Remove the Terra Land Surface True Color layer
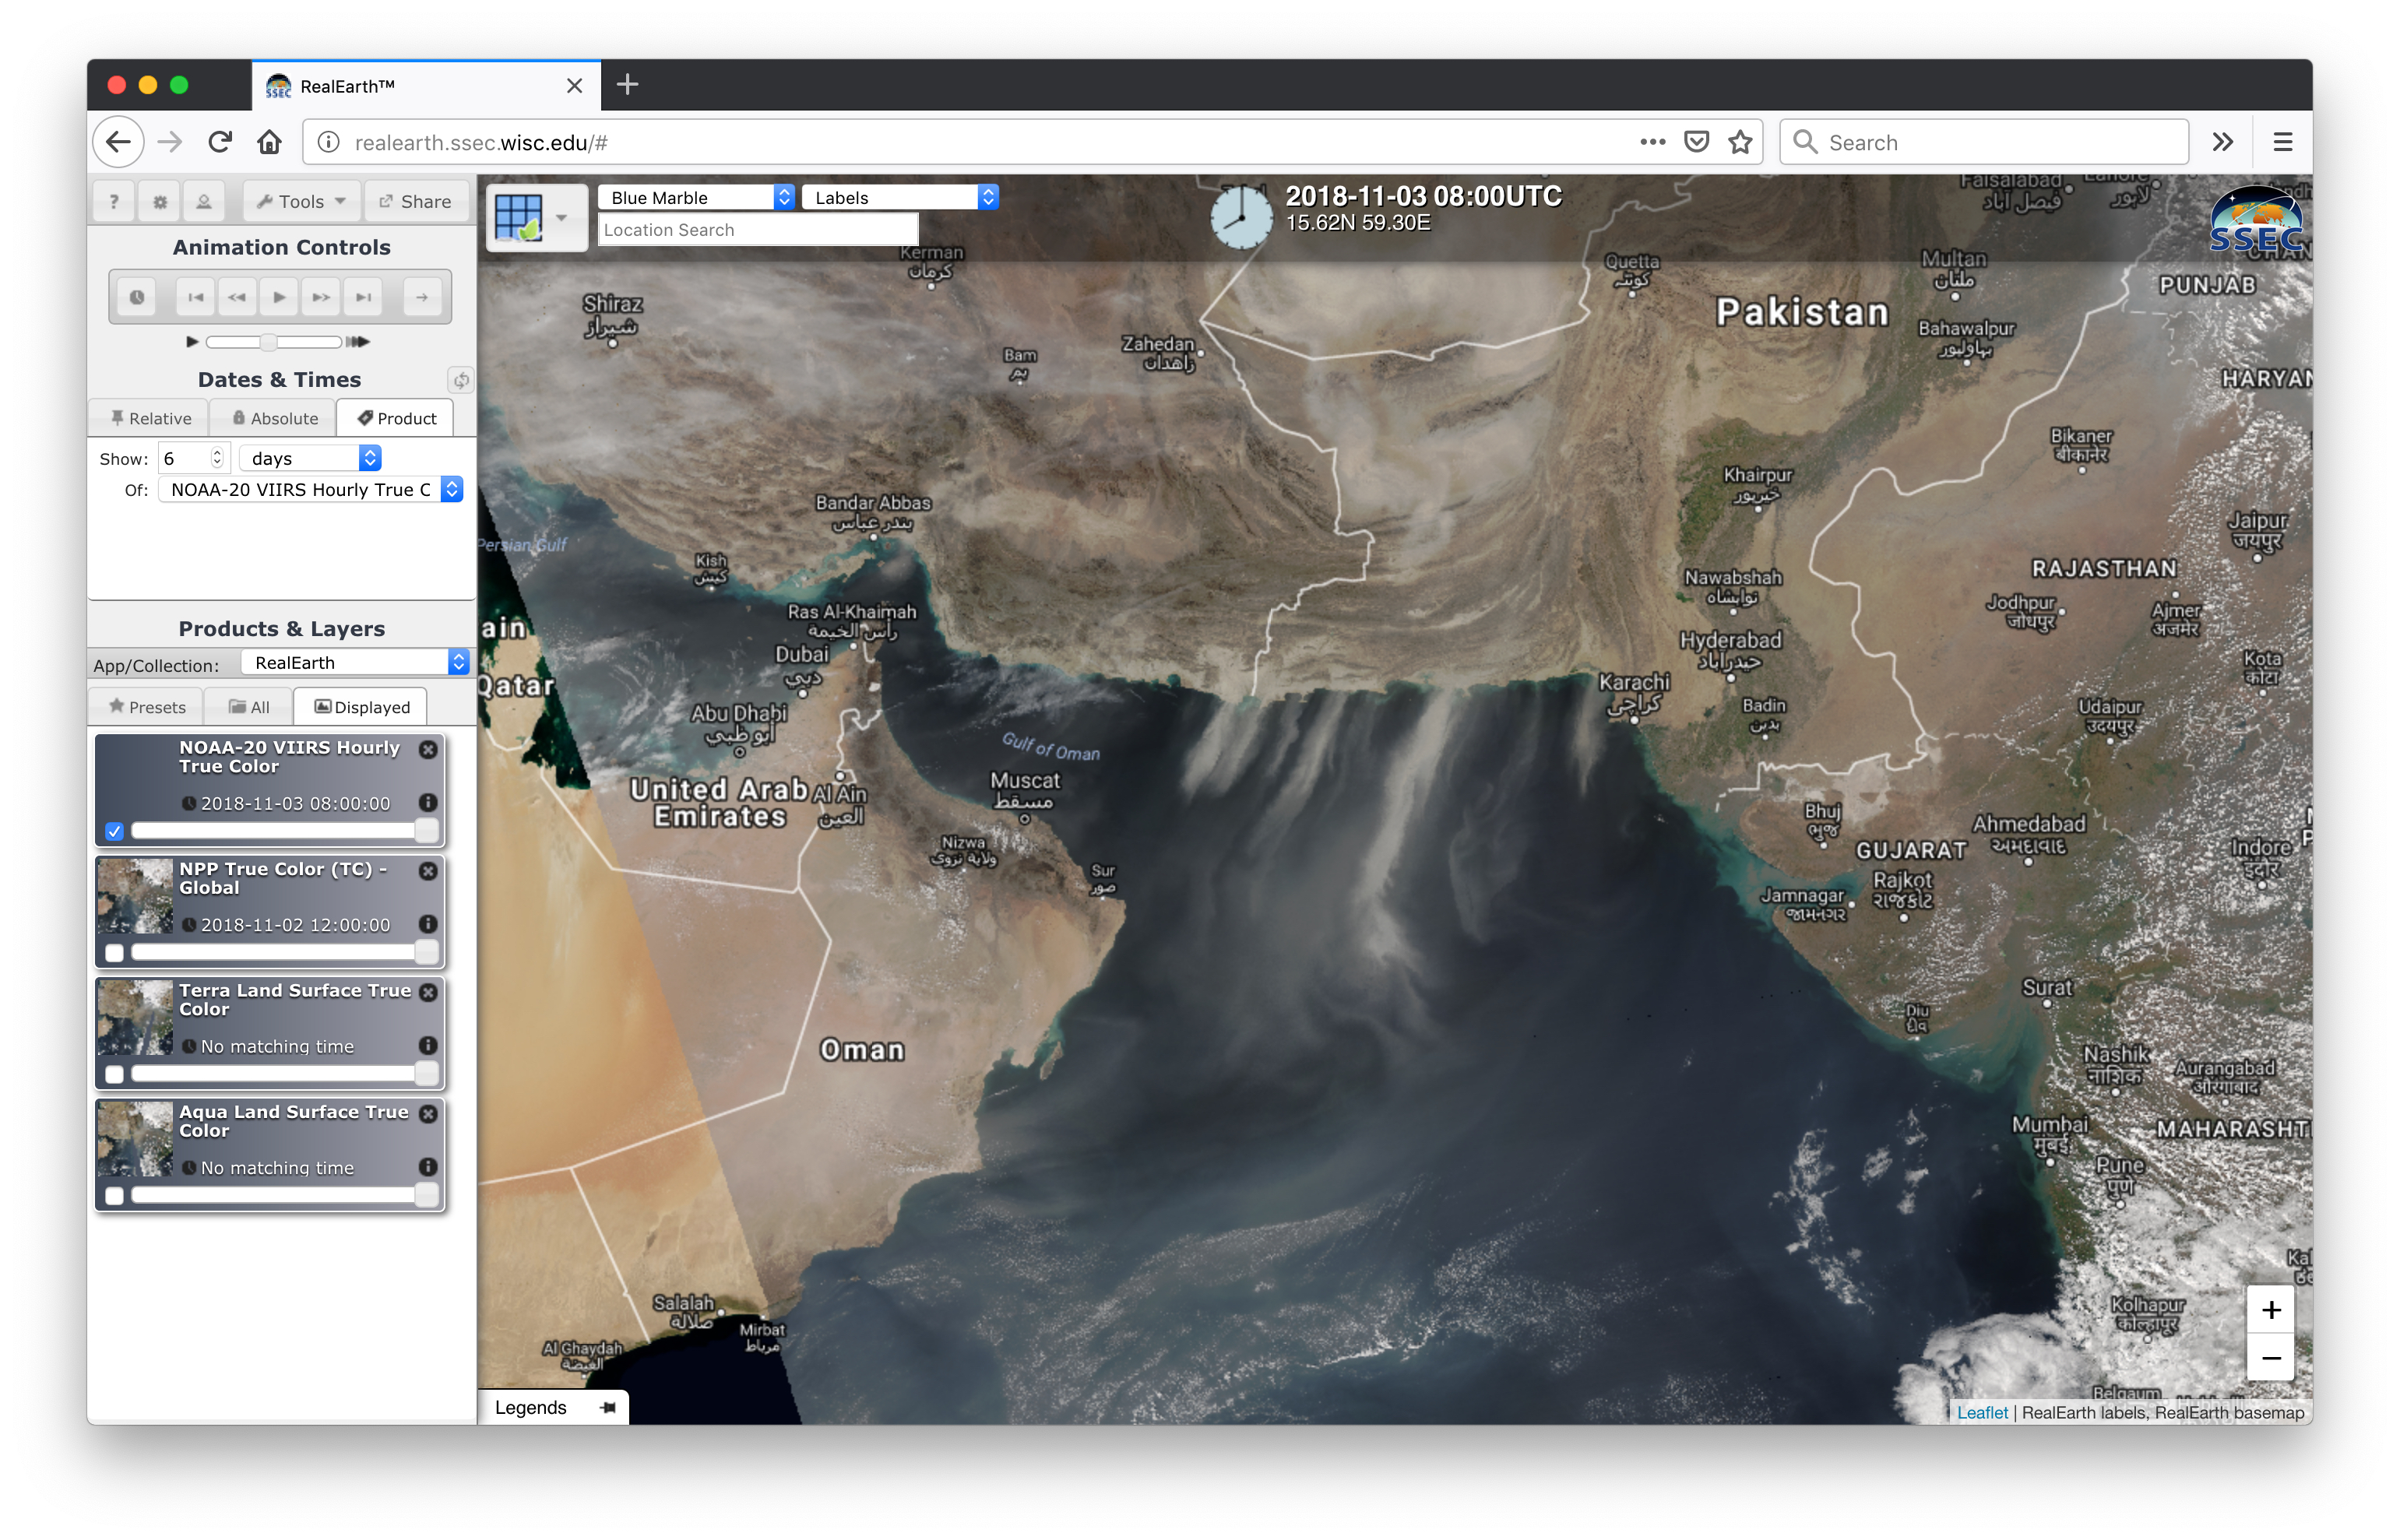The height and width of the screenshot is (1540, 2400). click(428, 992)
